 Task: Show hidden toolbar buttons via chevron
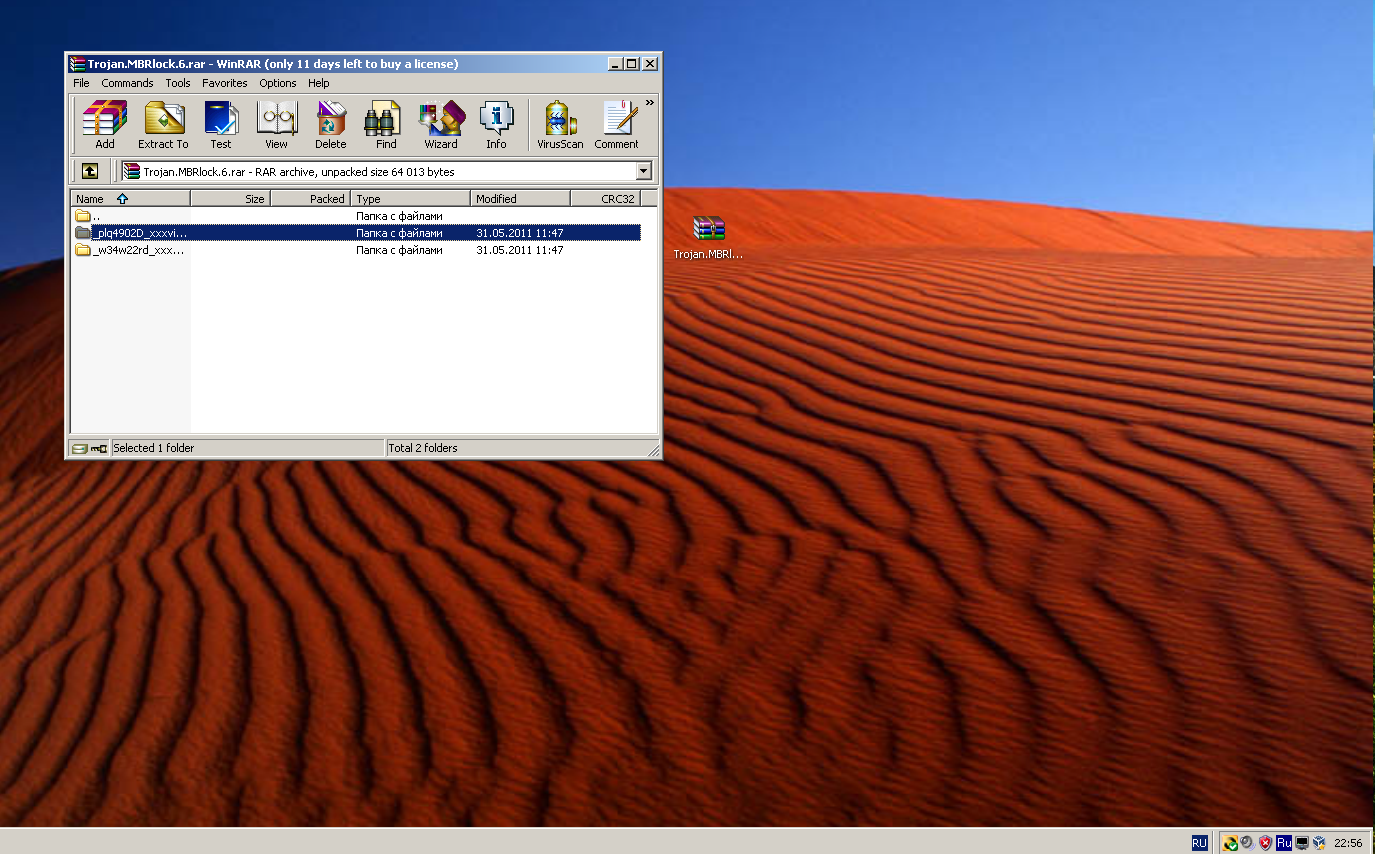[x=649, y=102]
